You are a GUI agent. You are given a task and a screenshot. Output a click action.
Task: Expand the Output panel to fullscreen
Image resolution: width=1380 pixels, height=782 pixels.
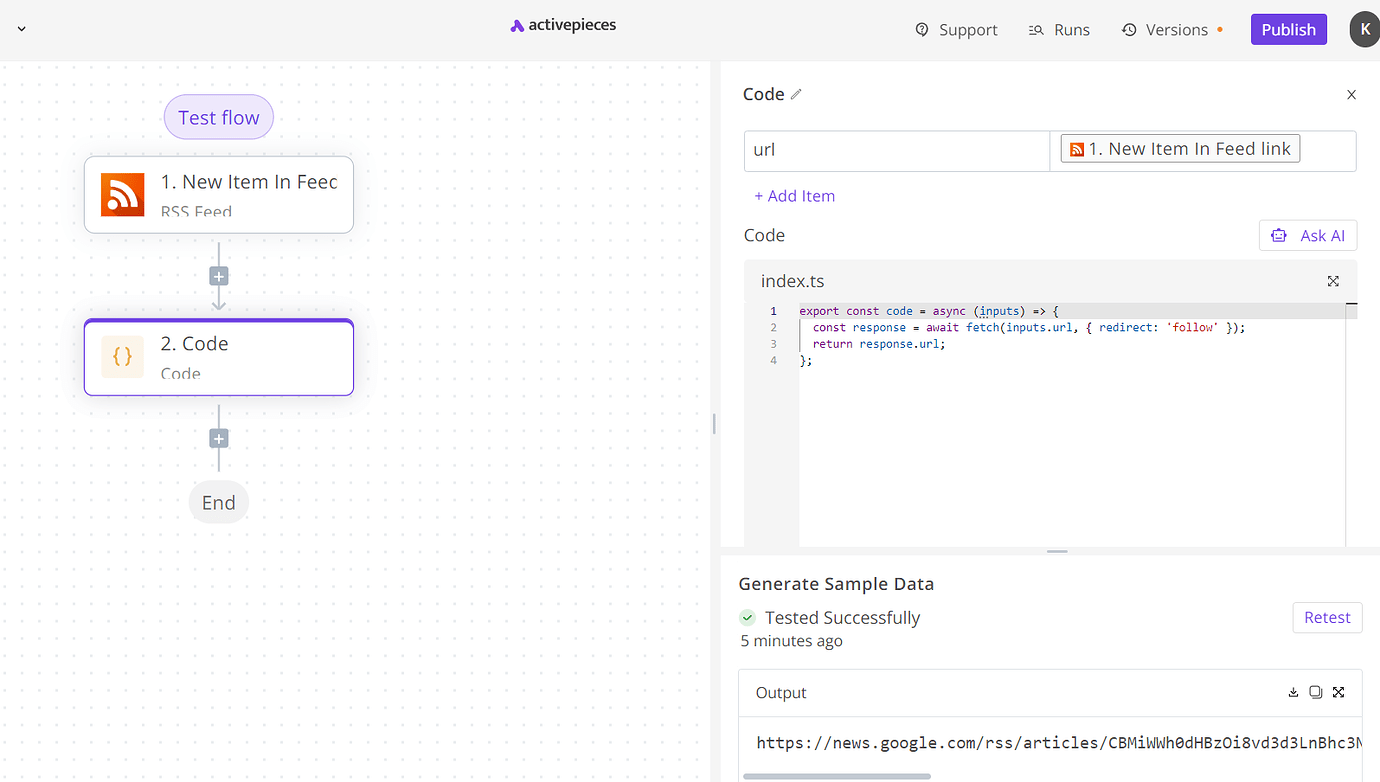point(1338,692)
